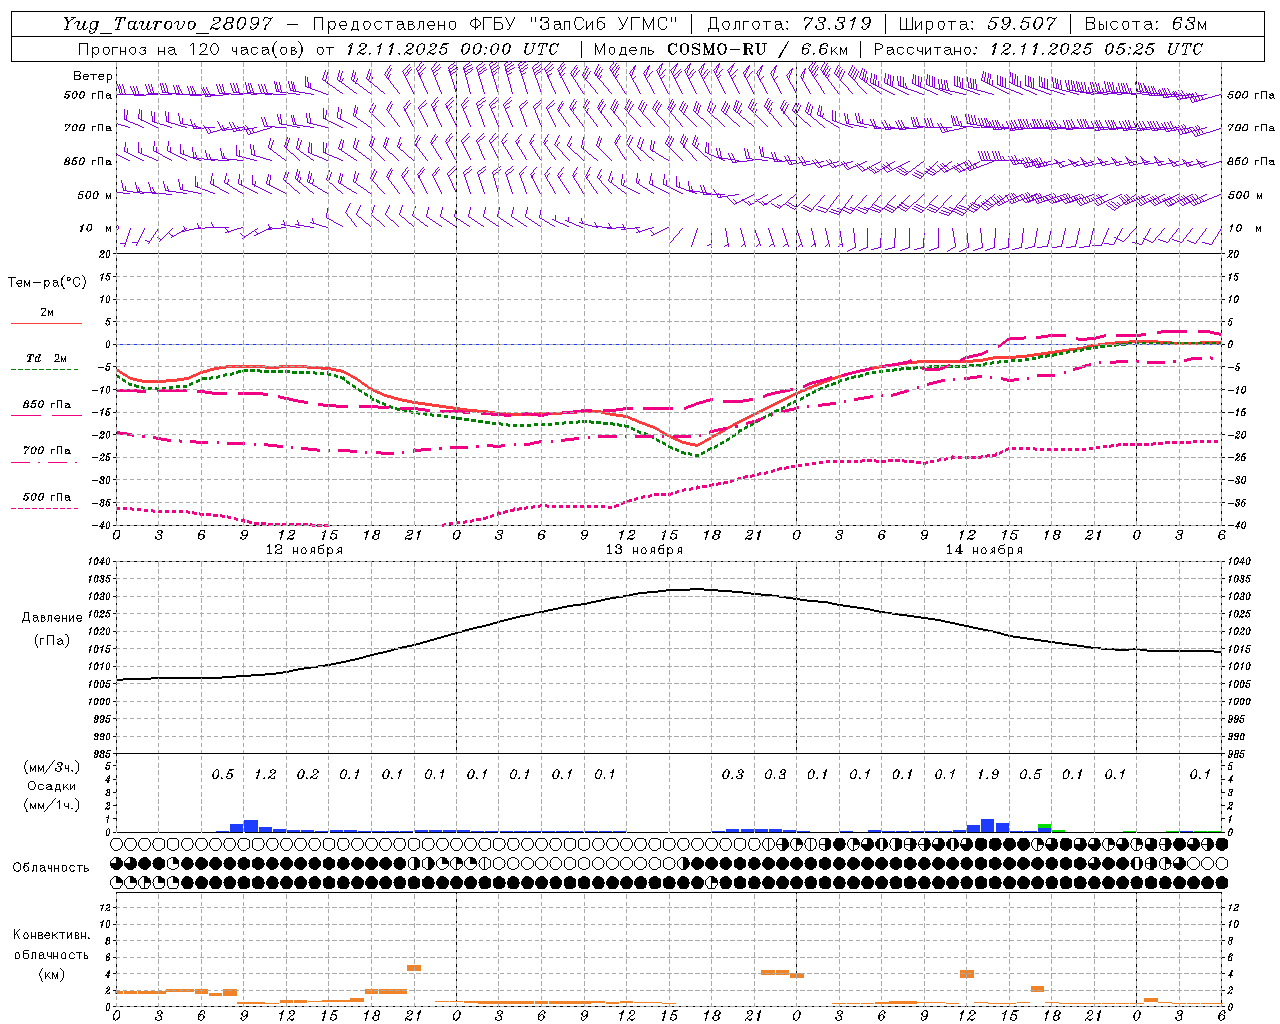Click the dash-dot line sample under 700 гПа legend
1280x1024 pixels.
[x=45, y=462]
